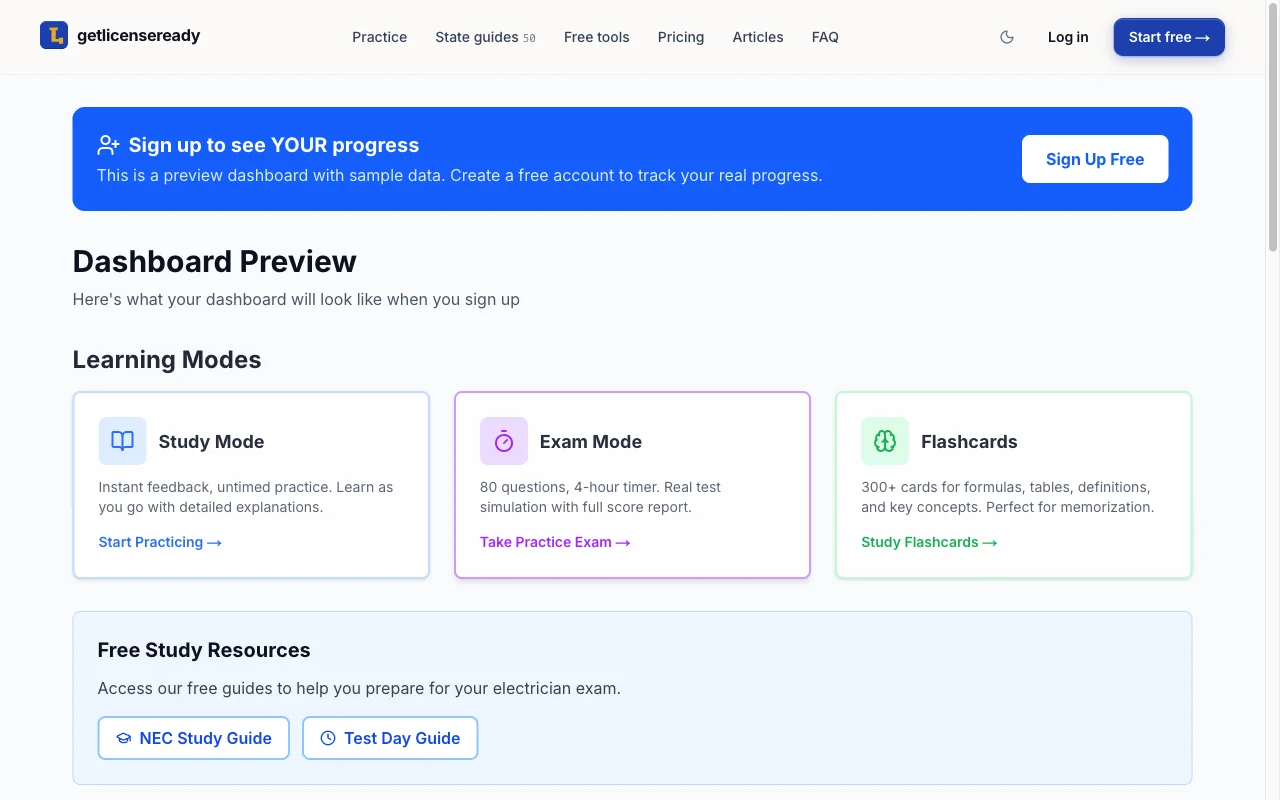Click the Flashcards card title
Viewport: 1280px width, 800px height.
[969, 441]
